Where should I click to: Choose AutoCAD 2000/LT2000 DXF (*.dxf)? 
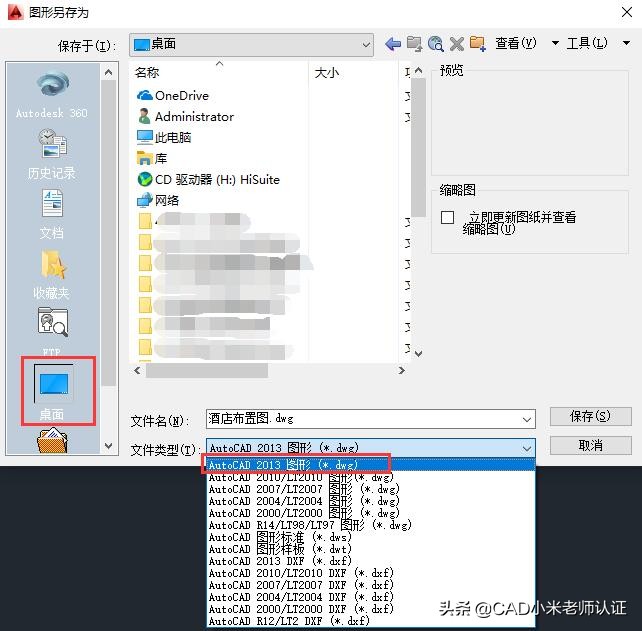click(x=371, y=609)
